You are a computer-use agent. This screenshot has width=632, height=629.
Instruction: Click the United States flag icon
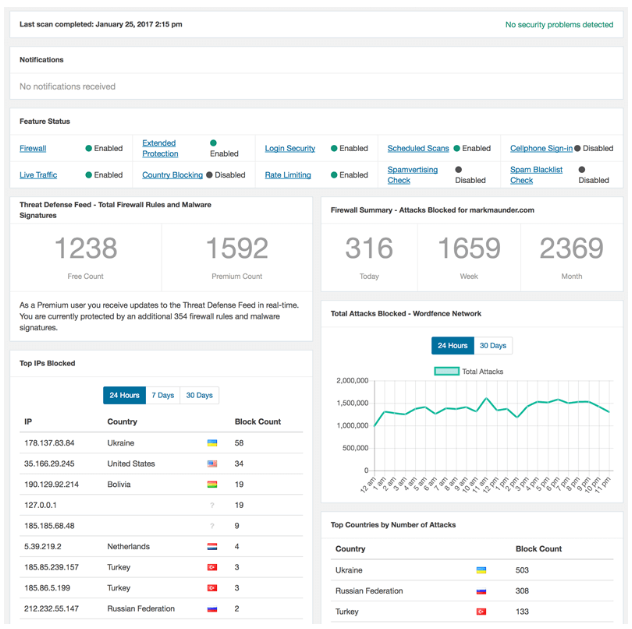[212, 464]
